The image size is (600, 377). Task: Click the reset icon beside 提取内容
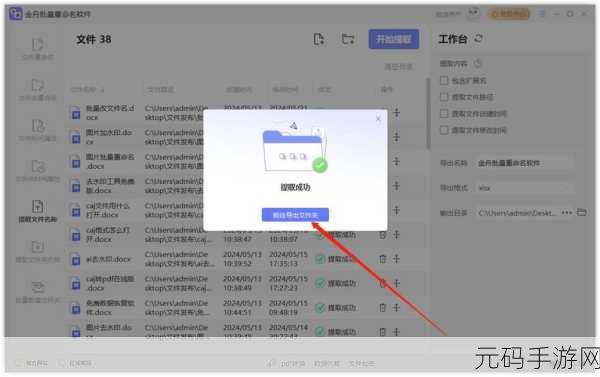coord(478,64)
